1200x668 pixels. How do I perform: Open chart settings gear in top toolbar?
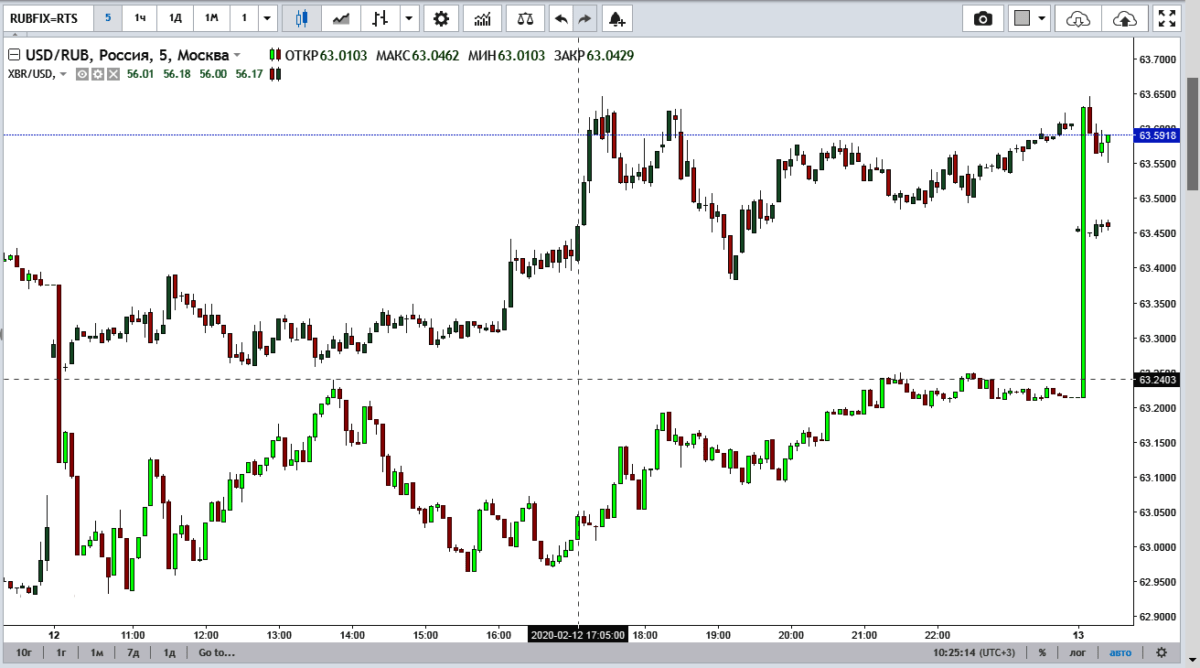(441, 18)
